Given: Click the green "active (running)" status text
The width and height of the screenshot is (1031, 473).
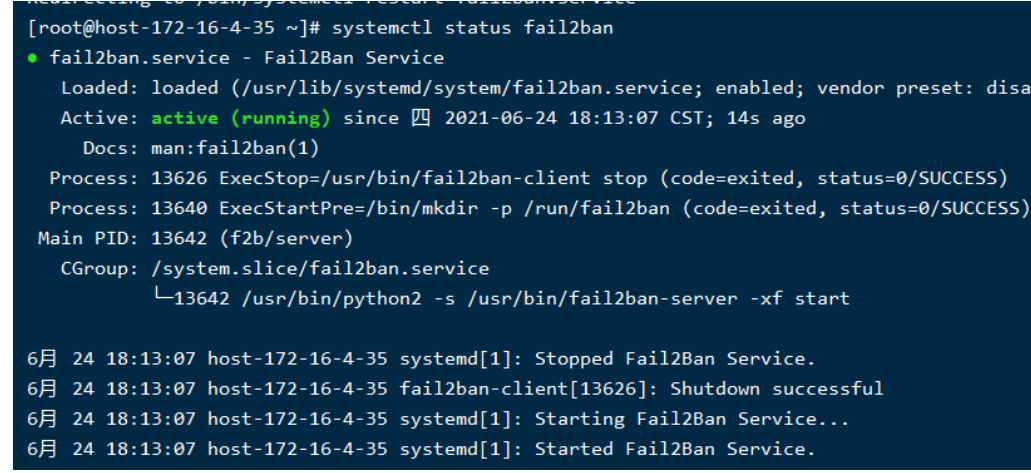Looking at the screenshot, I should (240, 118).
